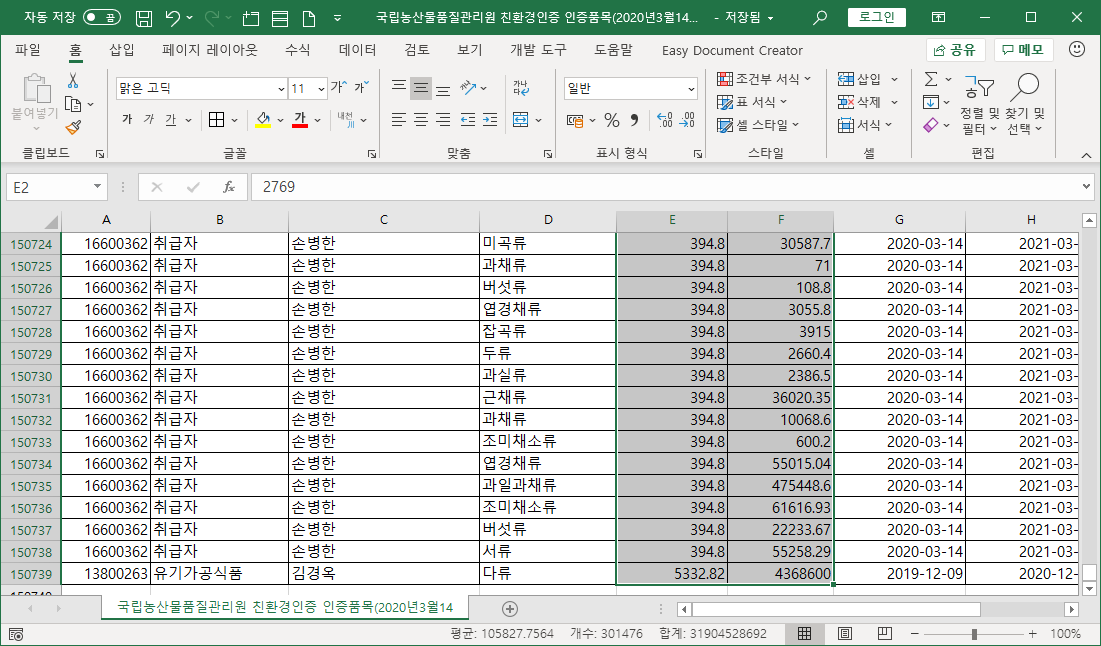Click the Borders grid icon
The image size is (1101, 646).
click(217, 120)
